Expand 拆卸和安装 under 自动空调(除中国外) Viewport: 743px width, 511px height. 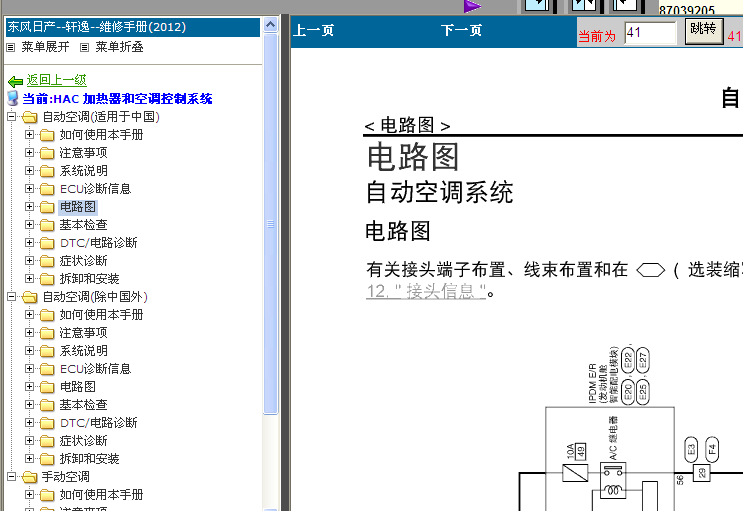pyautogui.click(x=29, y=458)
